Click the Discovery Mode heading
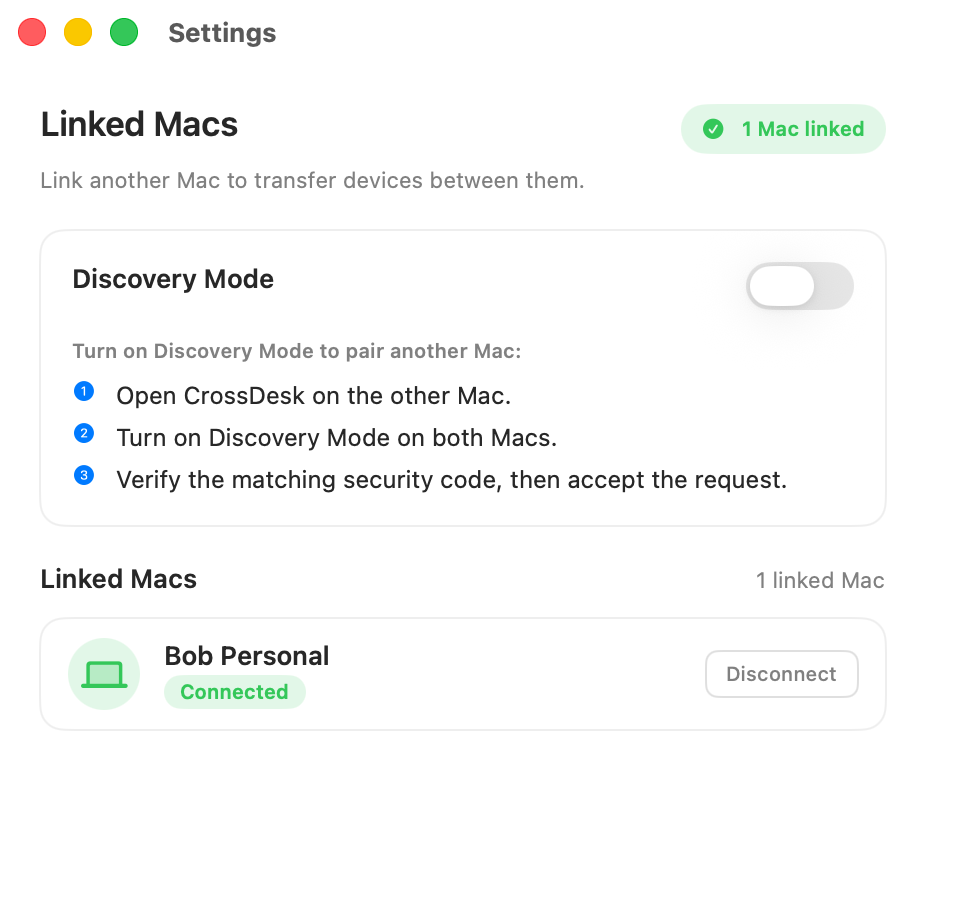The height and width of the screenshot is (900, 958). click(173, 279)
